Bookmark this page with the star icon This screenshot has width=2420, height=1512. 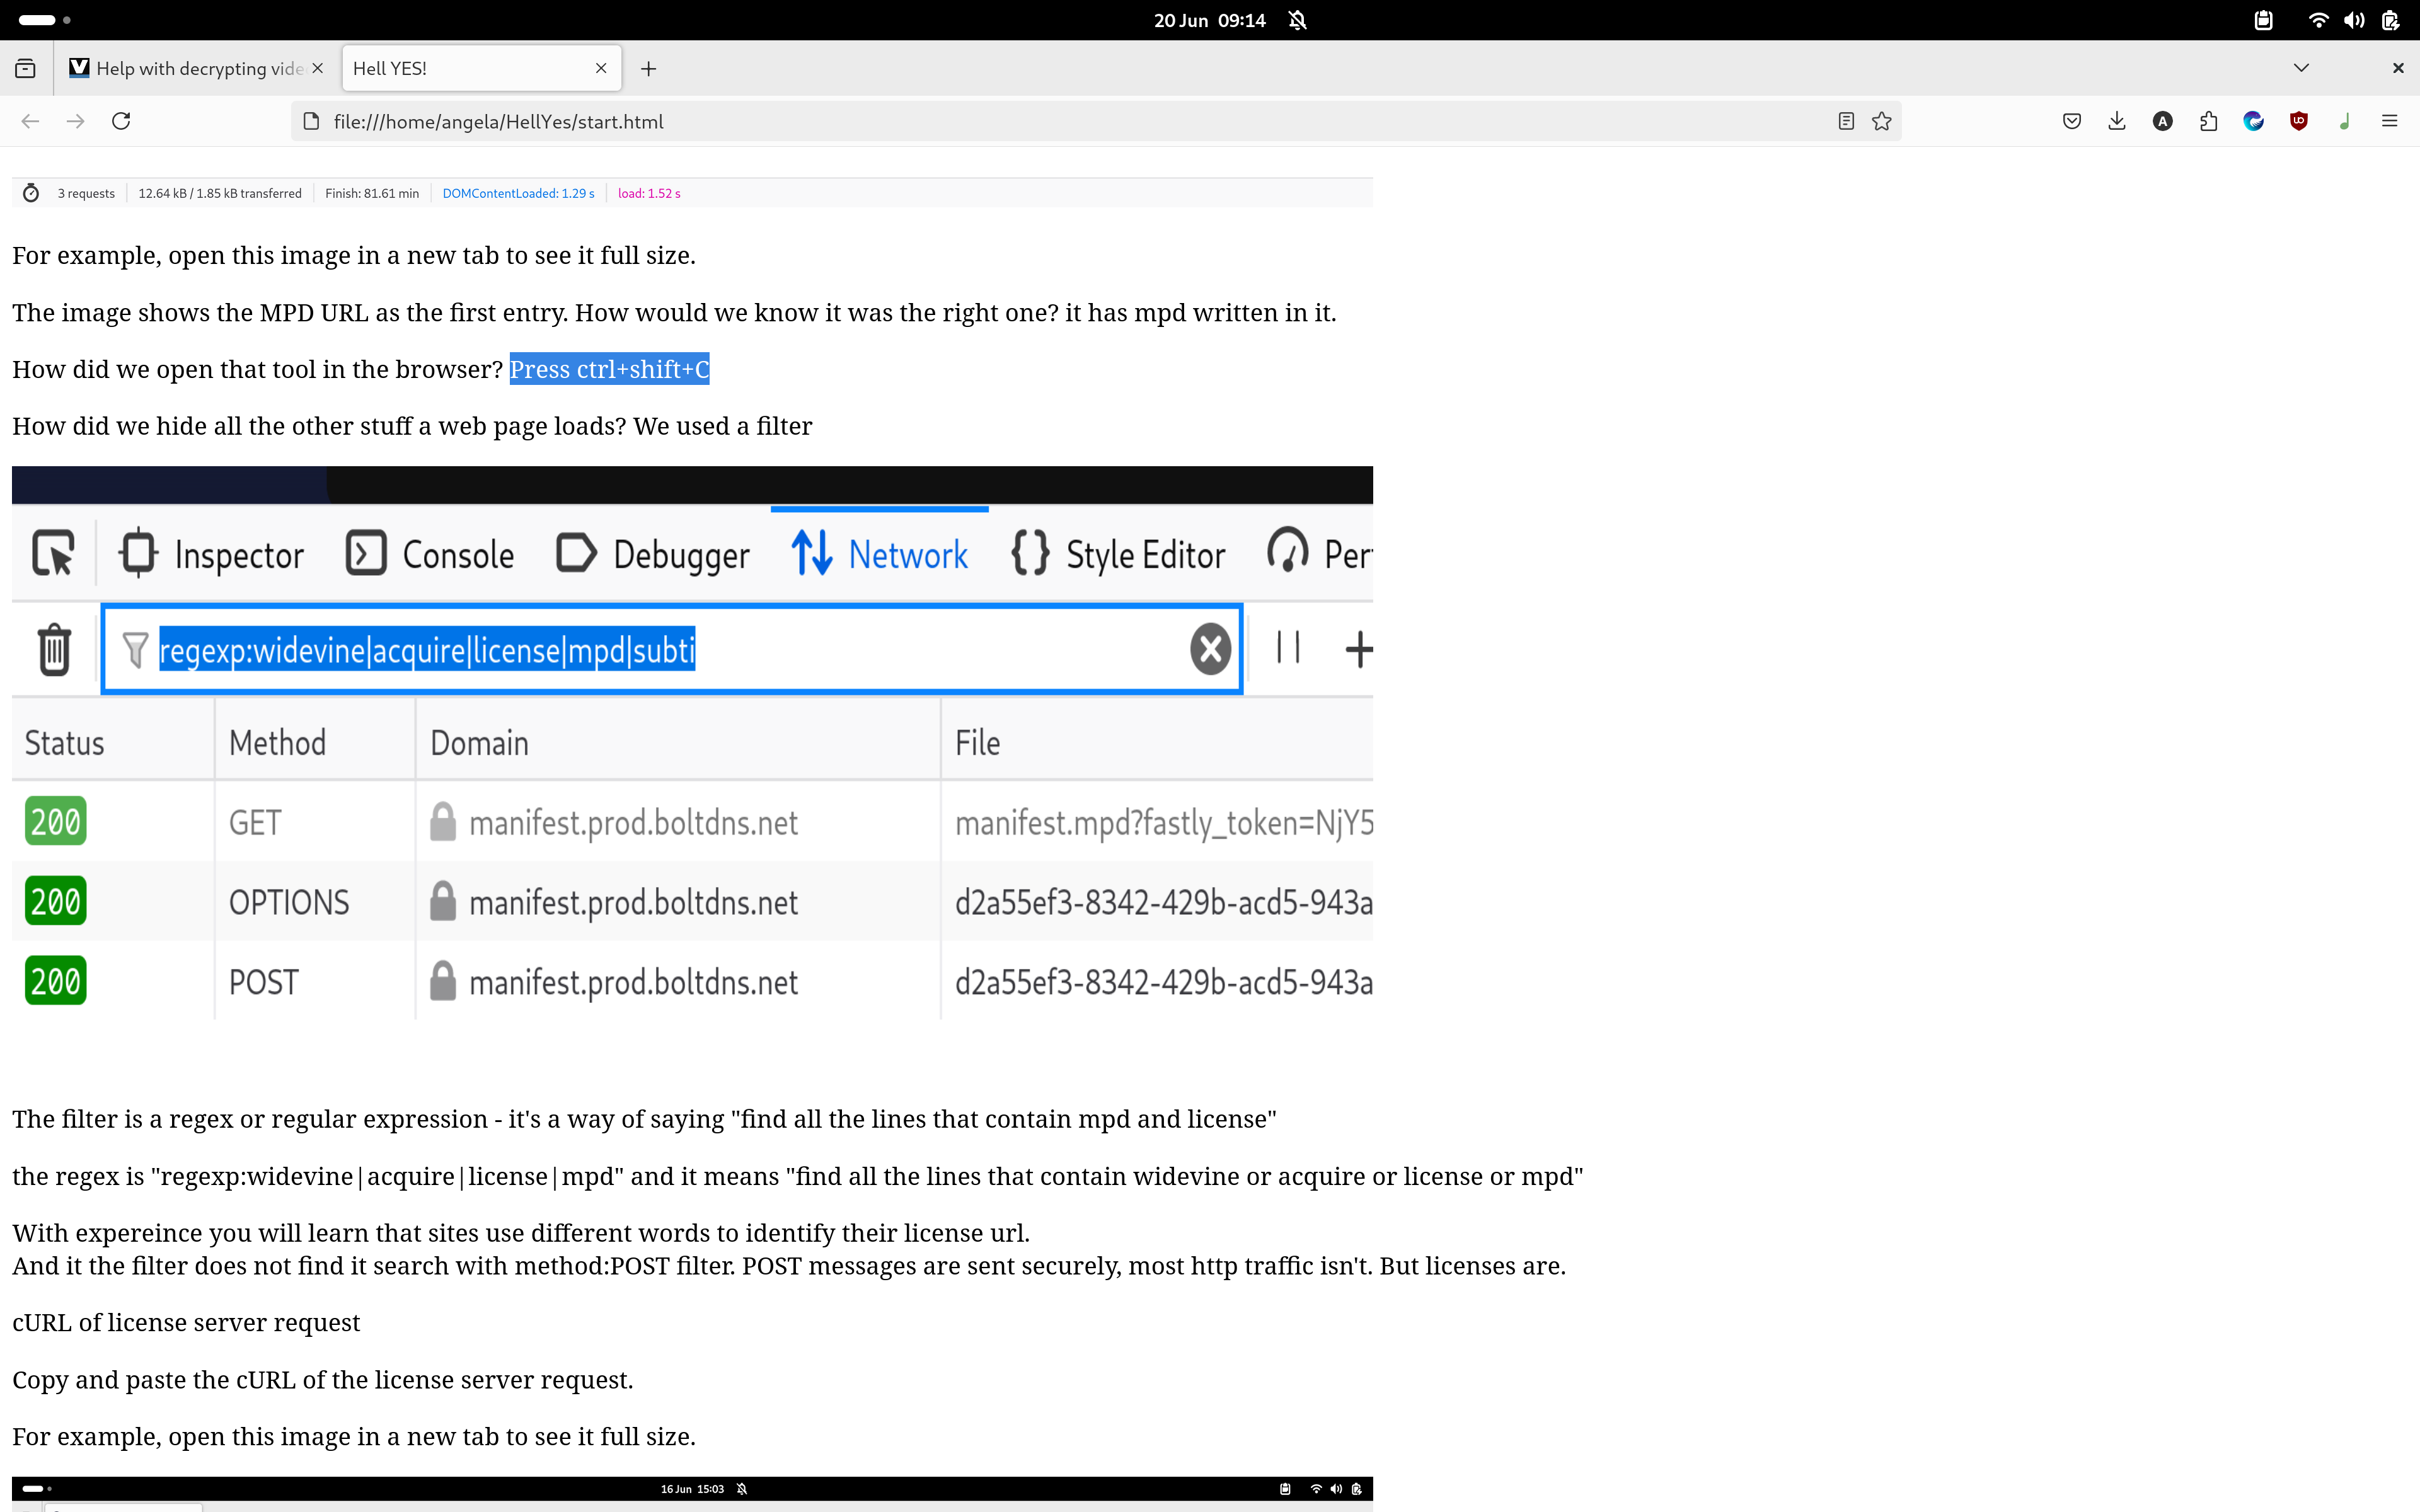tap(1882, 121)
